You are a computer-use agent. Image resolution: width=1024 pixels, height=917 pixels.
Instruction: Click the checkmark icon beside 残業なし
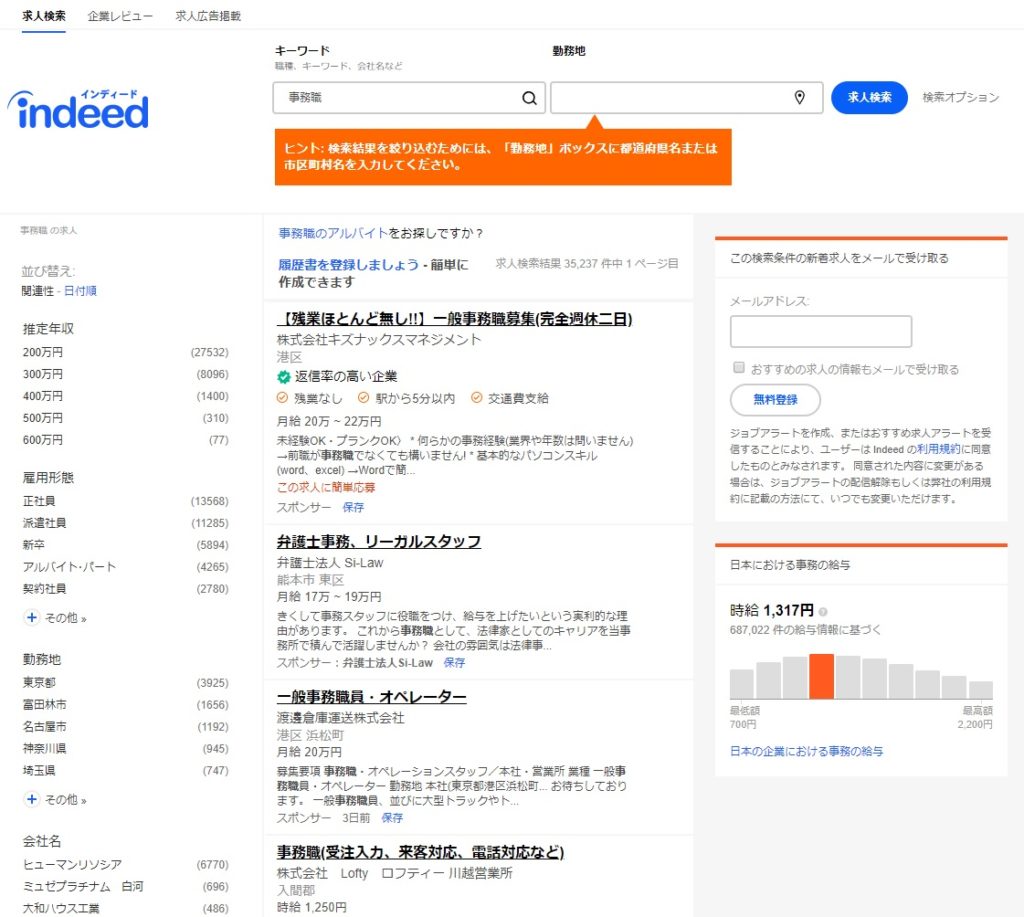point(283,399)
